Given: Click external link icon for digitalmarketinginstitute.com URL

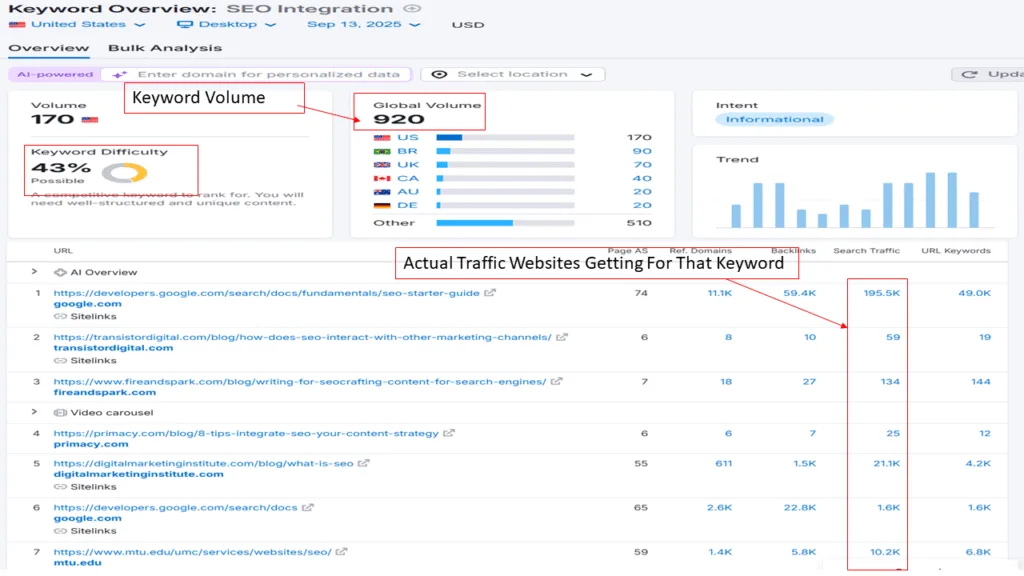Looking at the screenshot, I should (364, 463).
